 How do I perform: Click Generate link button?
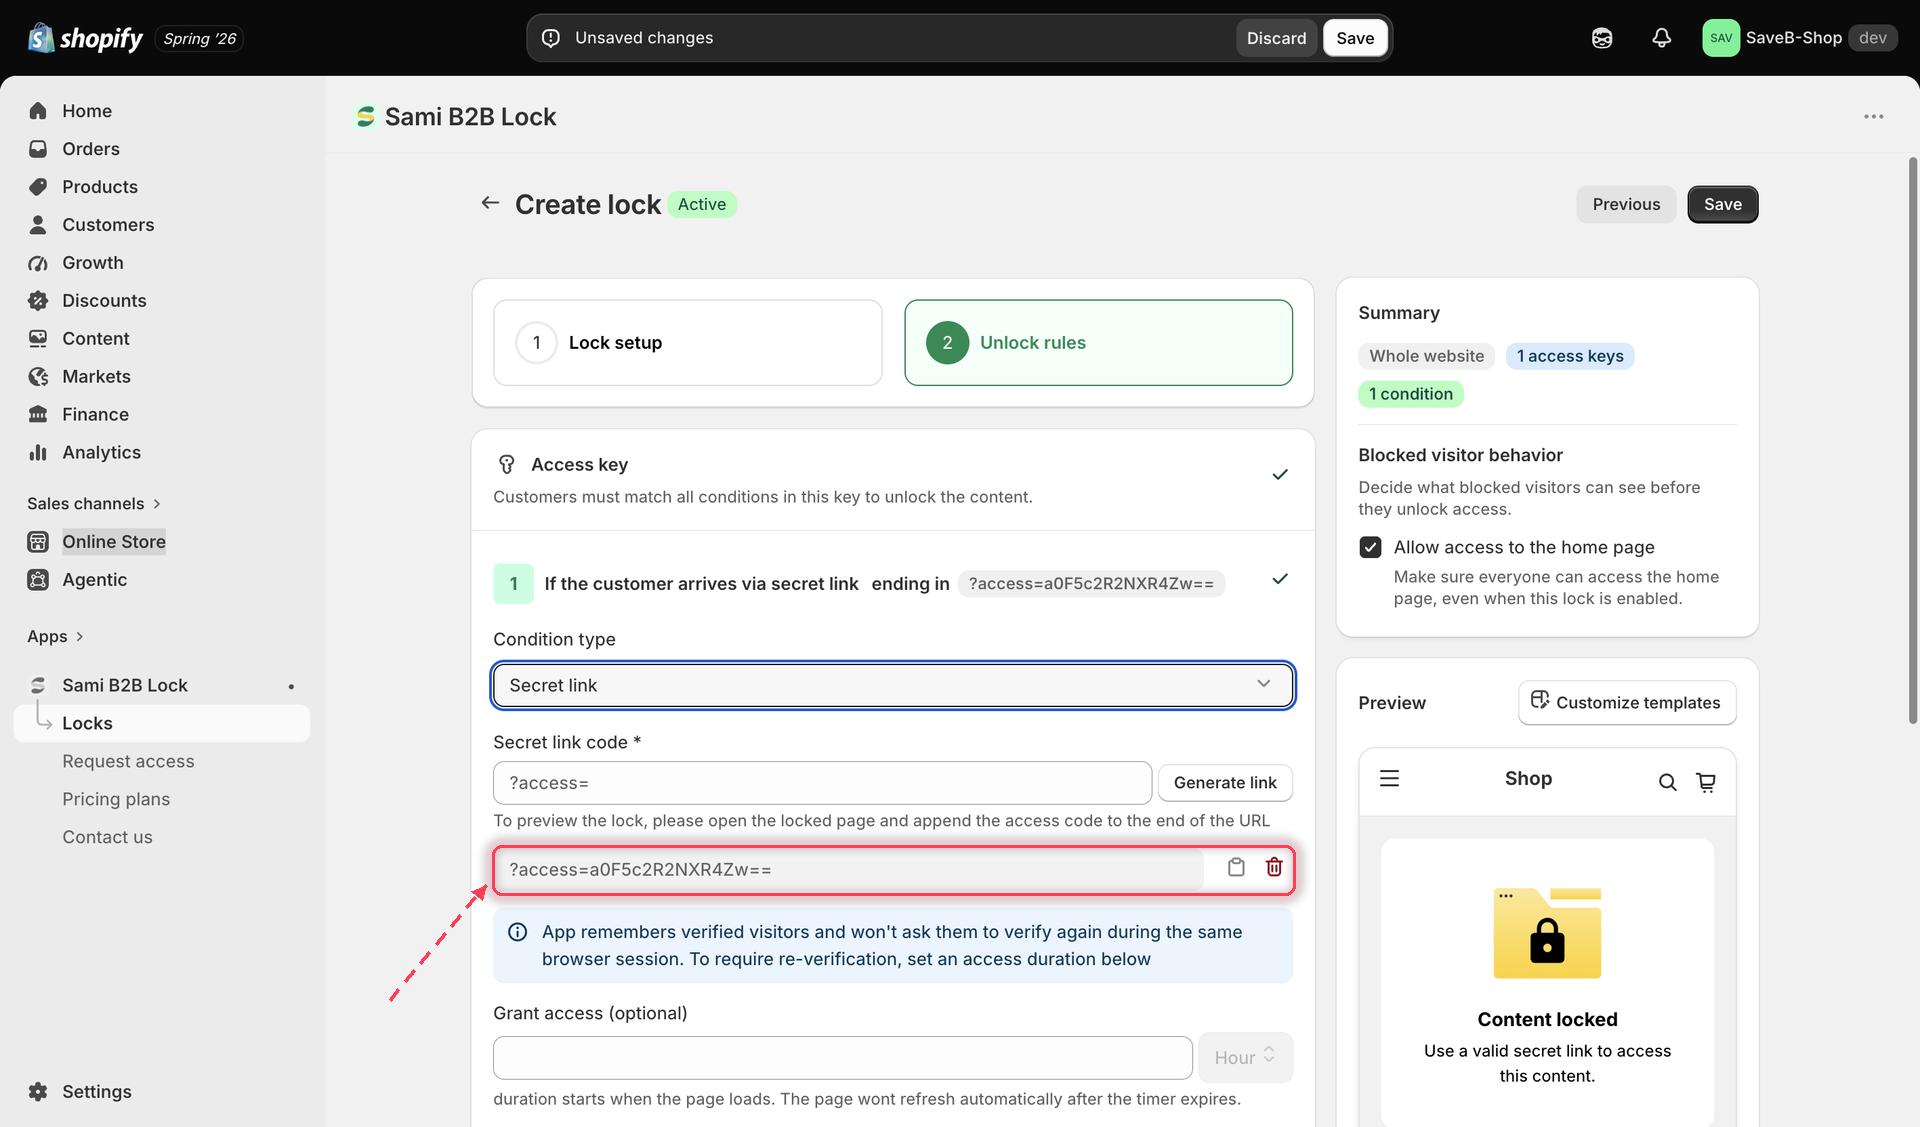click(x=1225, y=783)
